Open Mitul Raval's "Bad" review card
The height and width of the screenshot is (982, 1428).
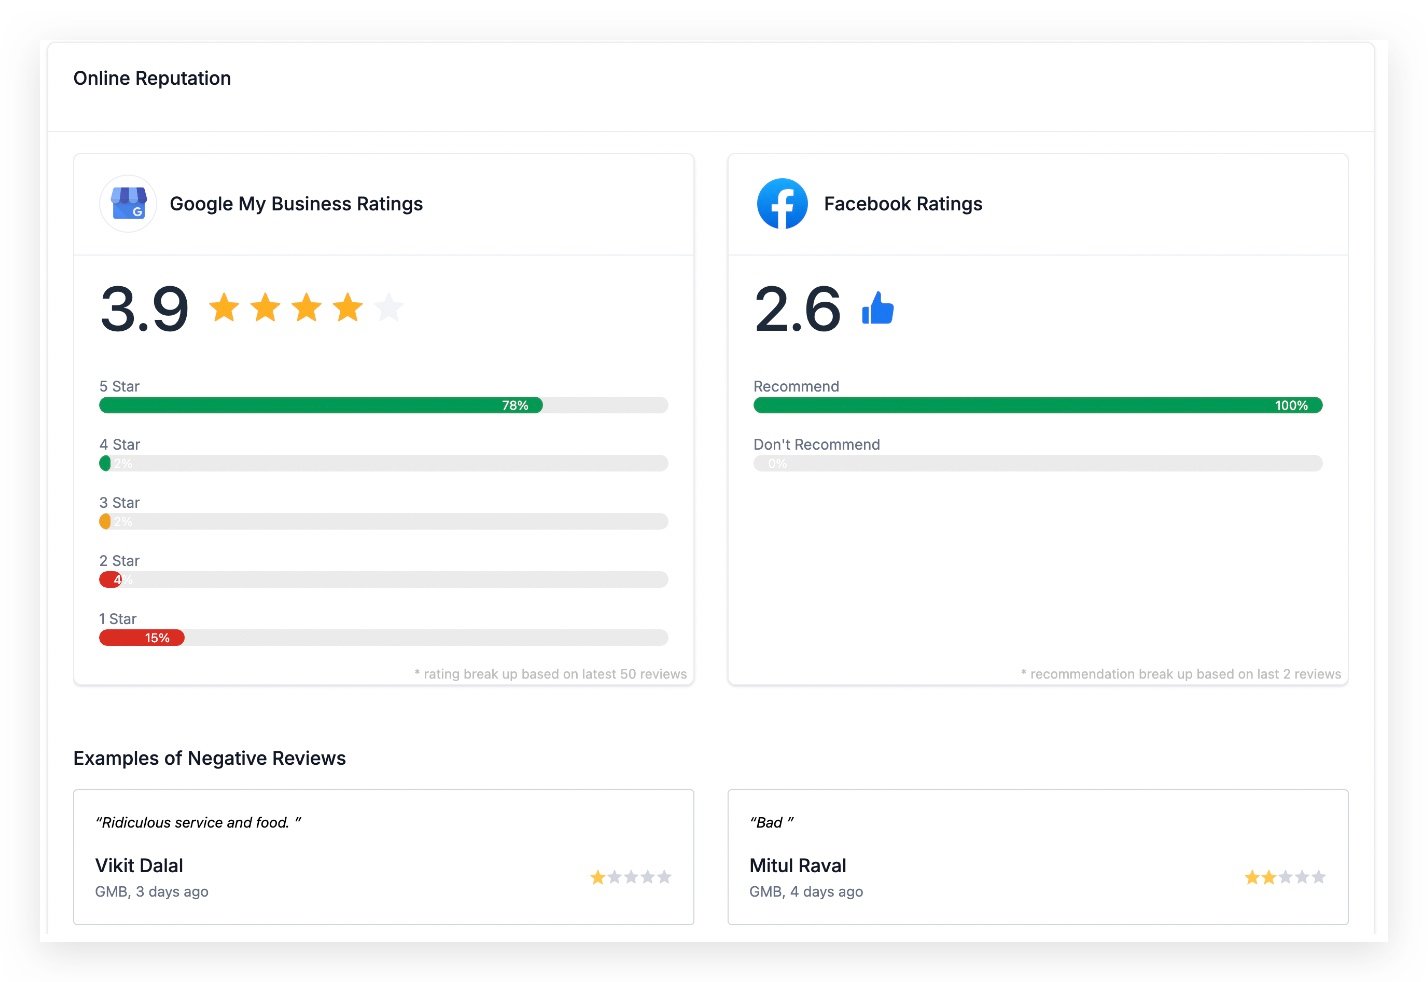(x=1037, y=856)
